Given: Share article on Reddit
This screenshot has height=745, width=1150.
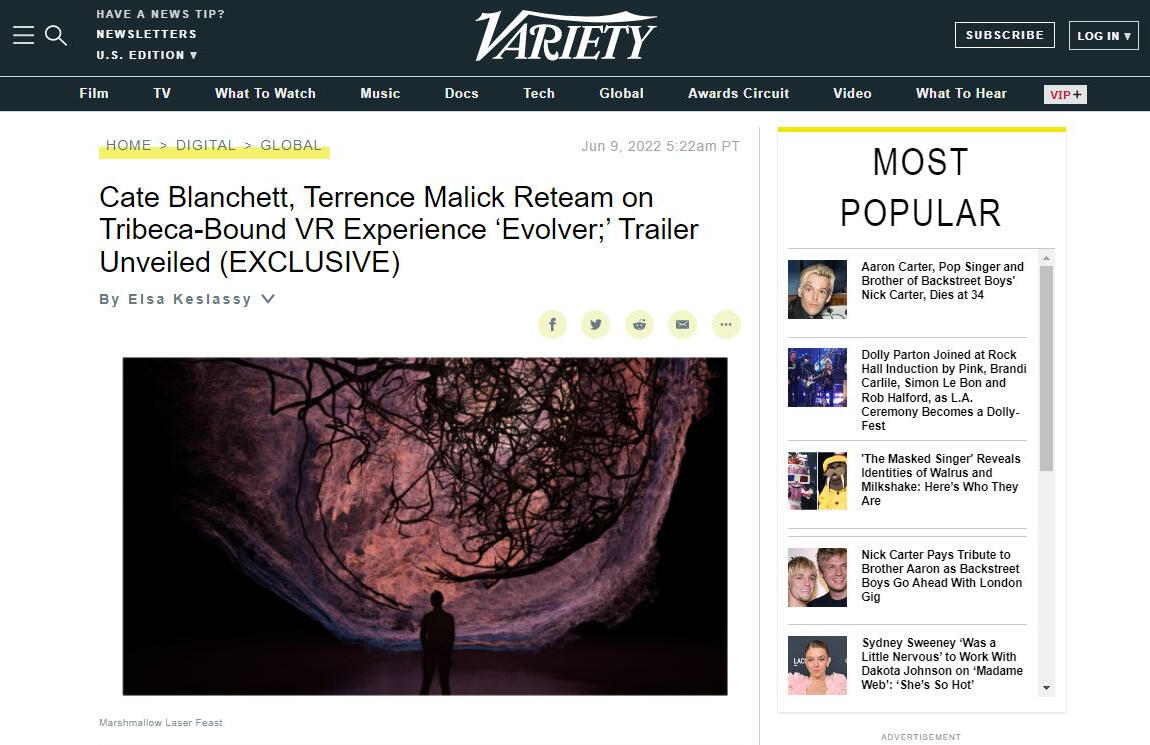Looking at the screenshot, I should [x=639, y=324].
